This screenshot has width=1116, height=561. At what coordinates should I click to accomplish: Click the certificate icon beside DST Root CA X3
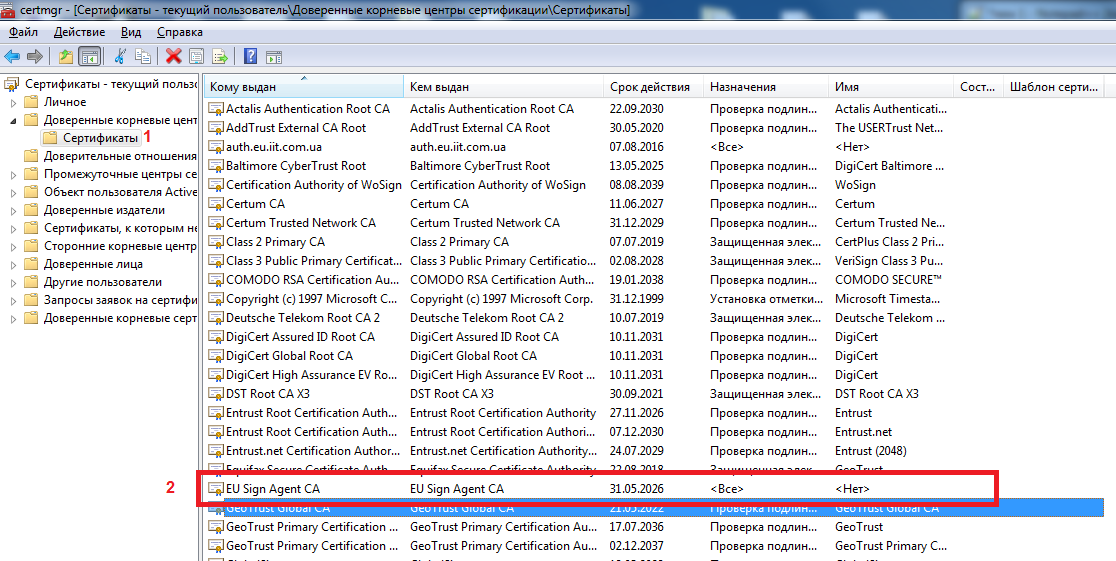click(216, 394)
